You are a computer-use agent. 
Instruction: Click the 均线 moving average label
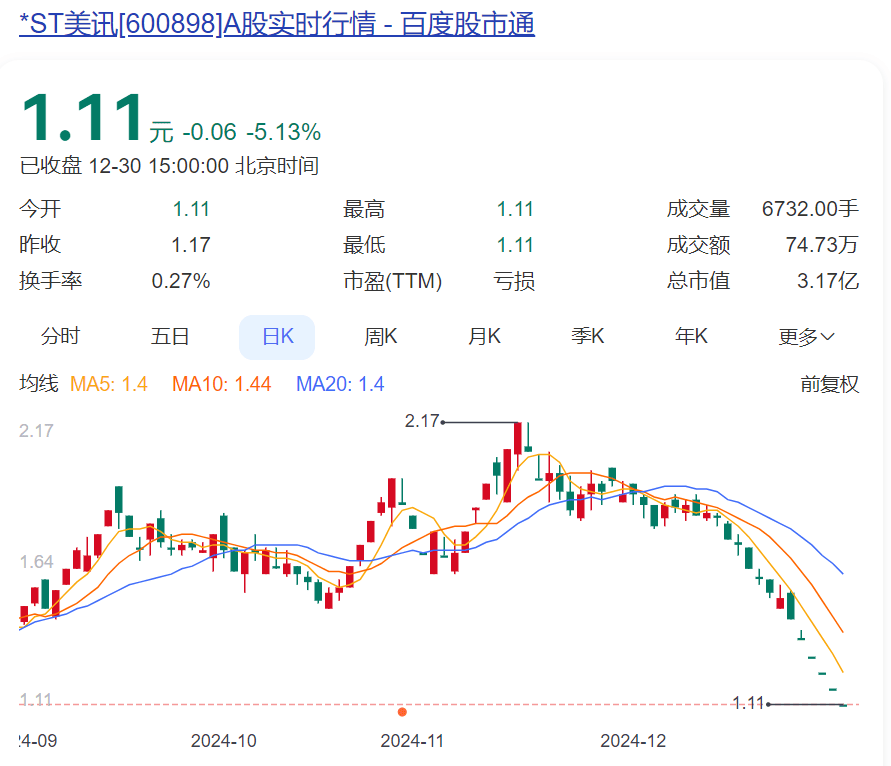click(x=37, y=384)
